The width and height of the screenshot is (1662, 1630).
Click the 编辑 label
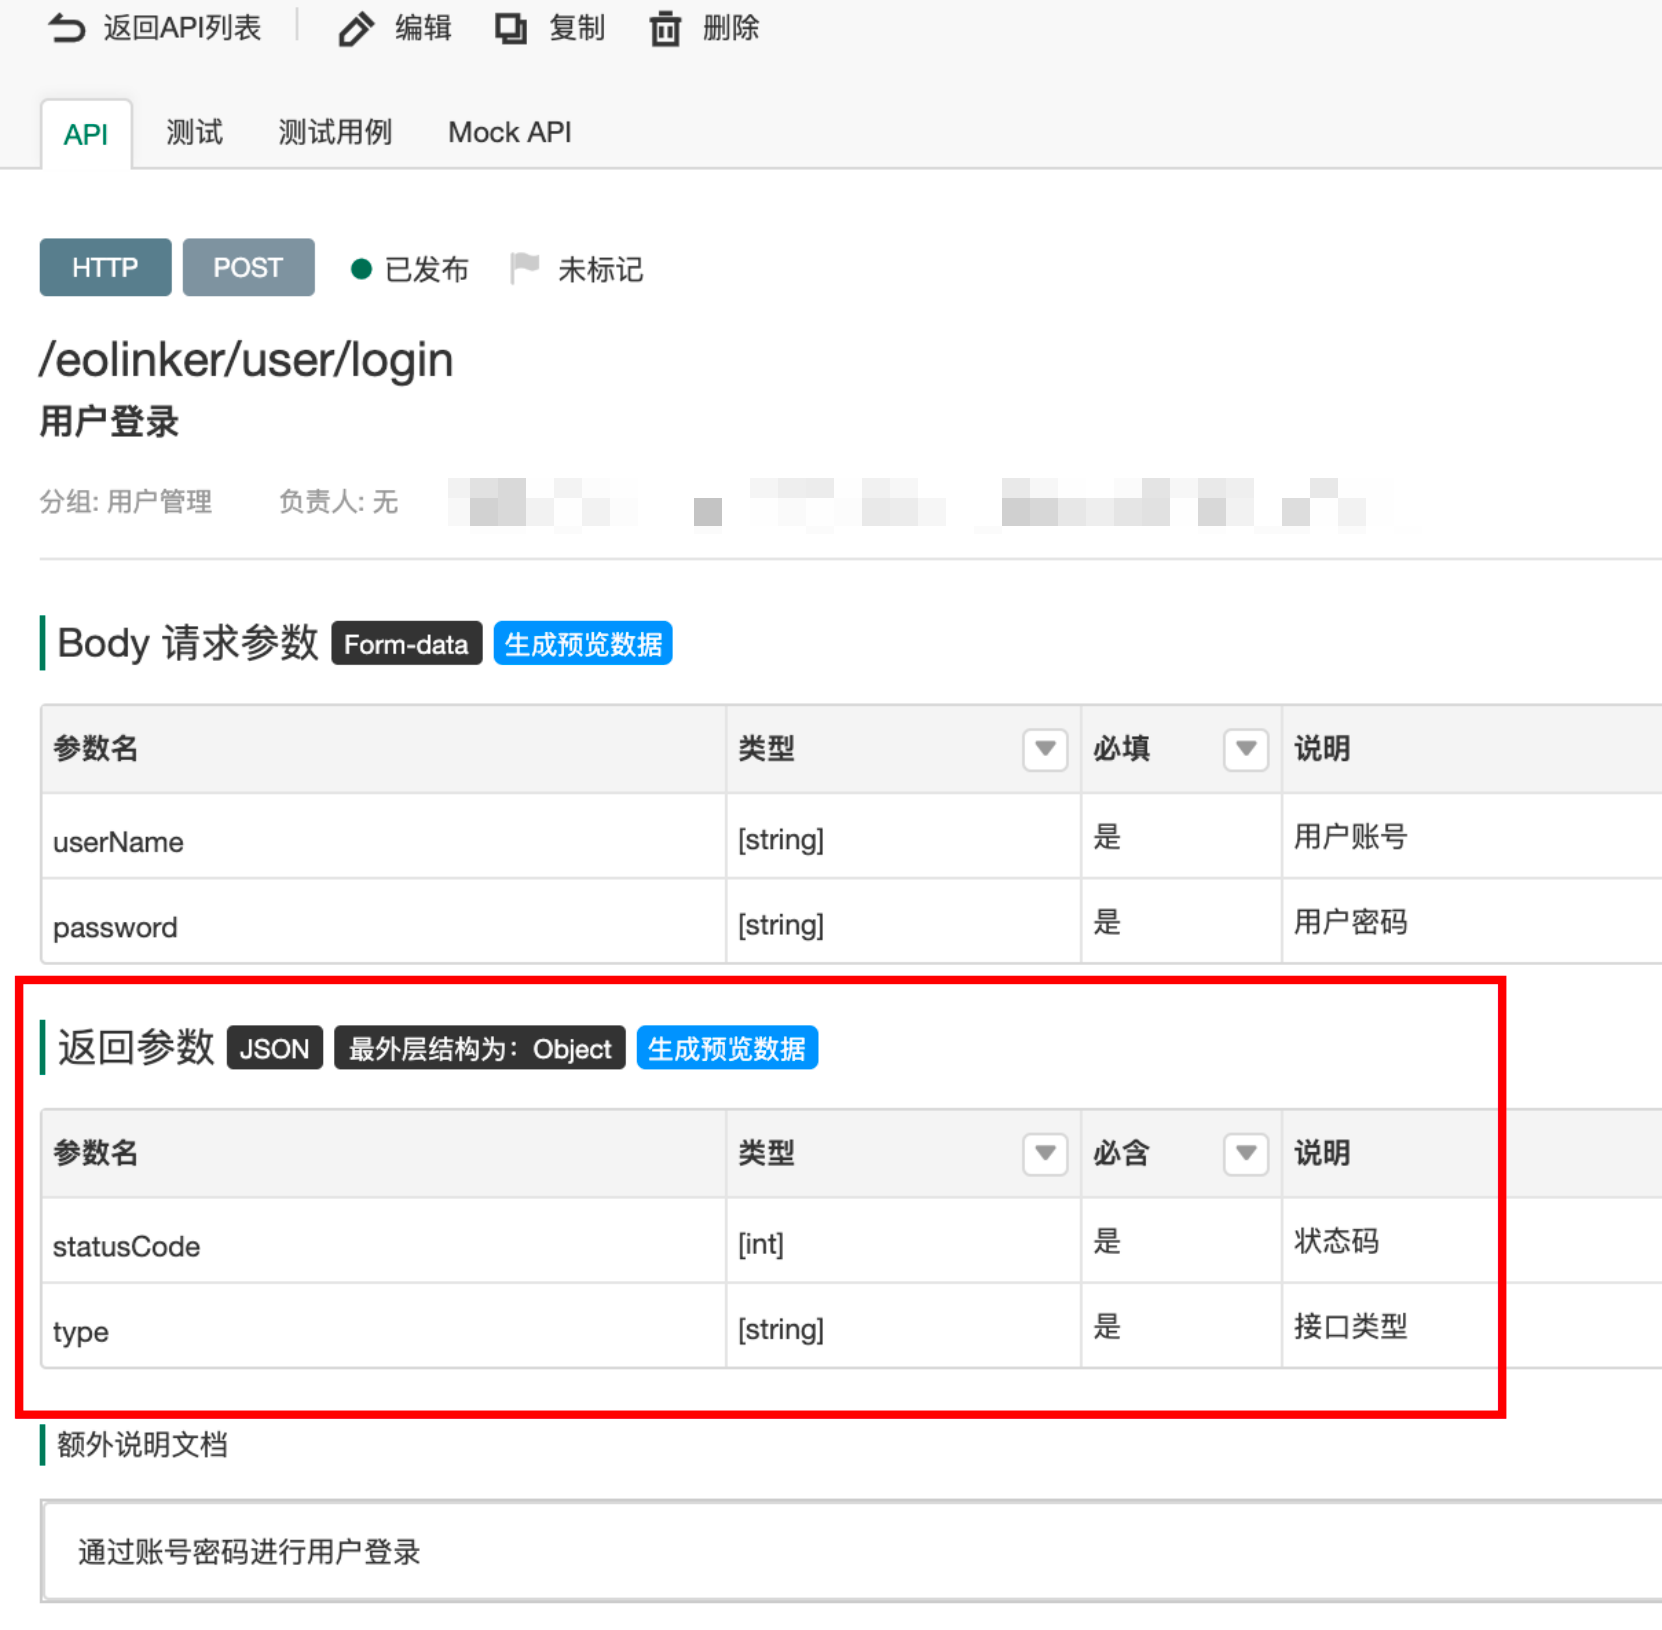coord(423,28)
